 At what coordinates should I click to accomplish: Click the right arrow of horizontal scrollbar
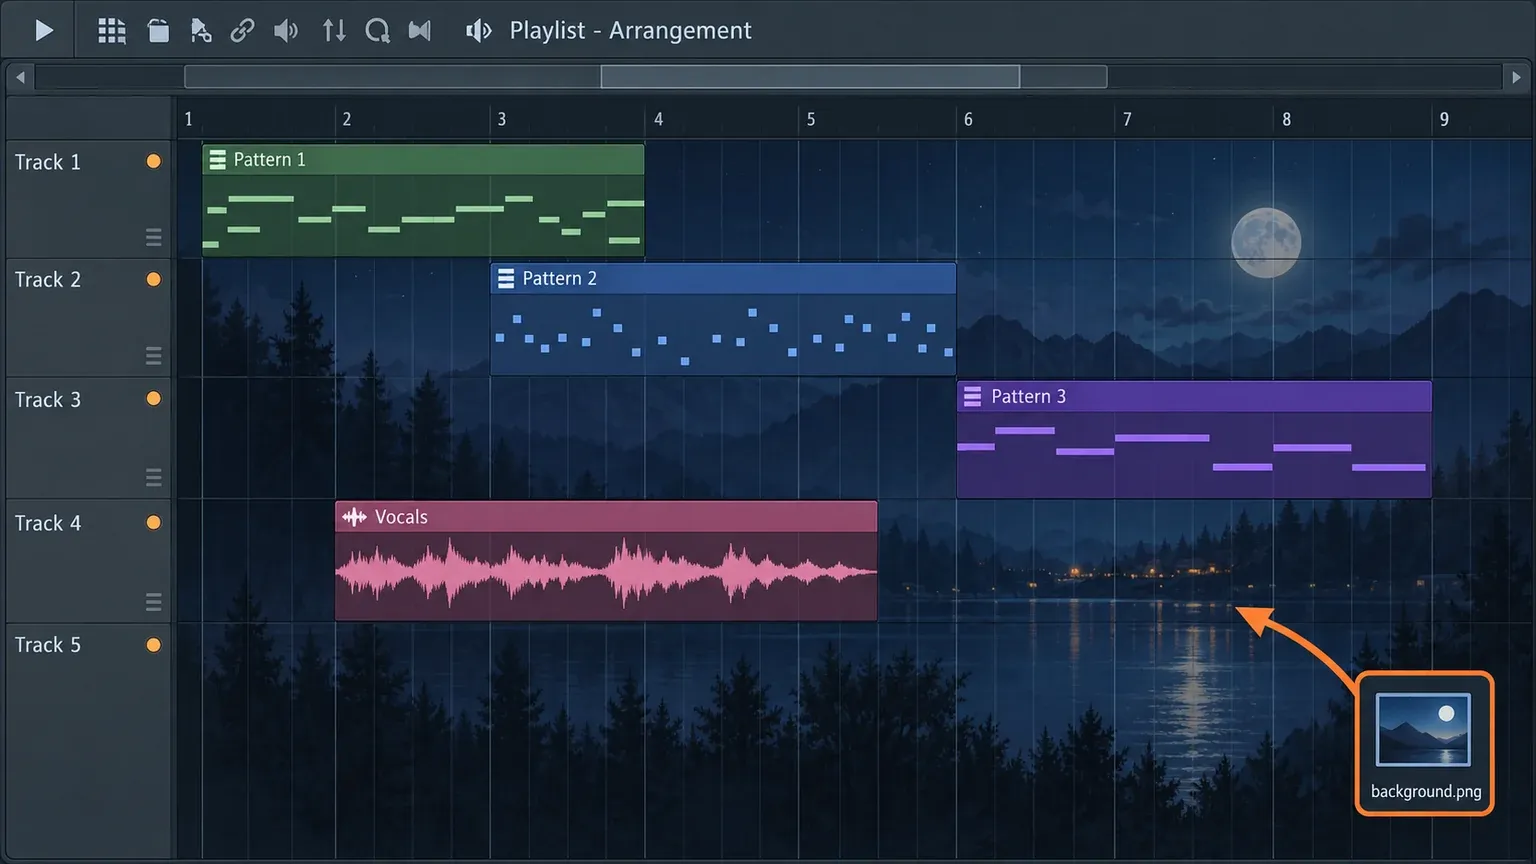tap(1516, 77)
